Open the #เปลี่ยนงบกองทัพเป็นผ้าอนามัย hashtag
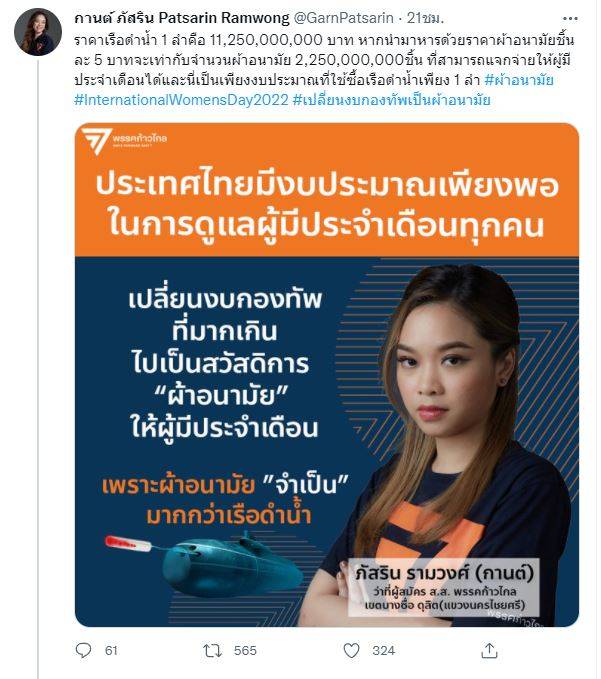Screen dimensions: 601x679 [x=392, y=100]
